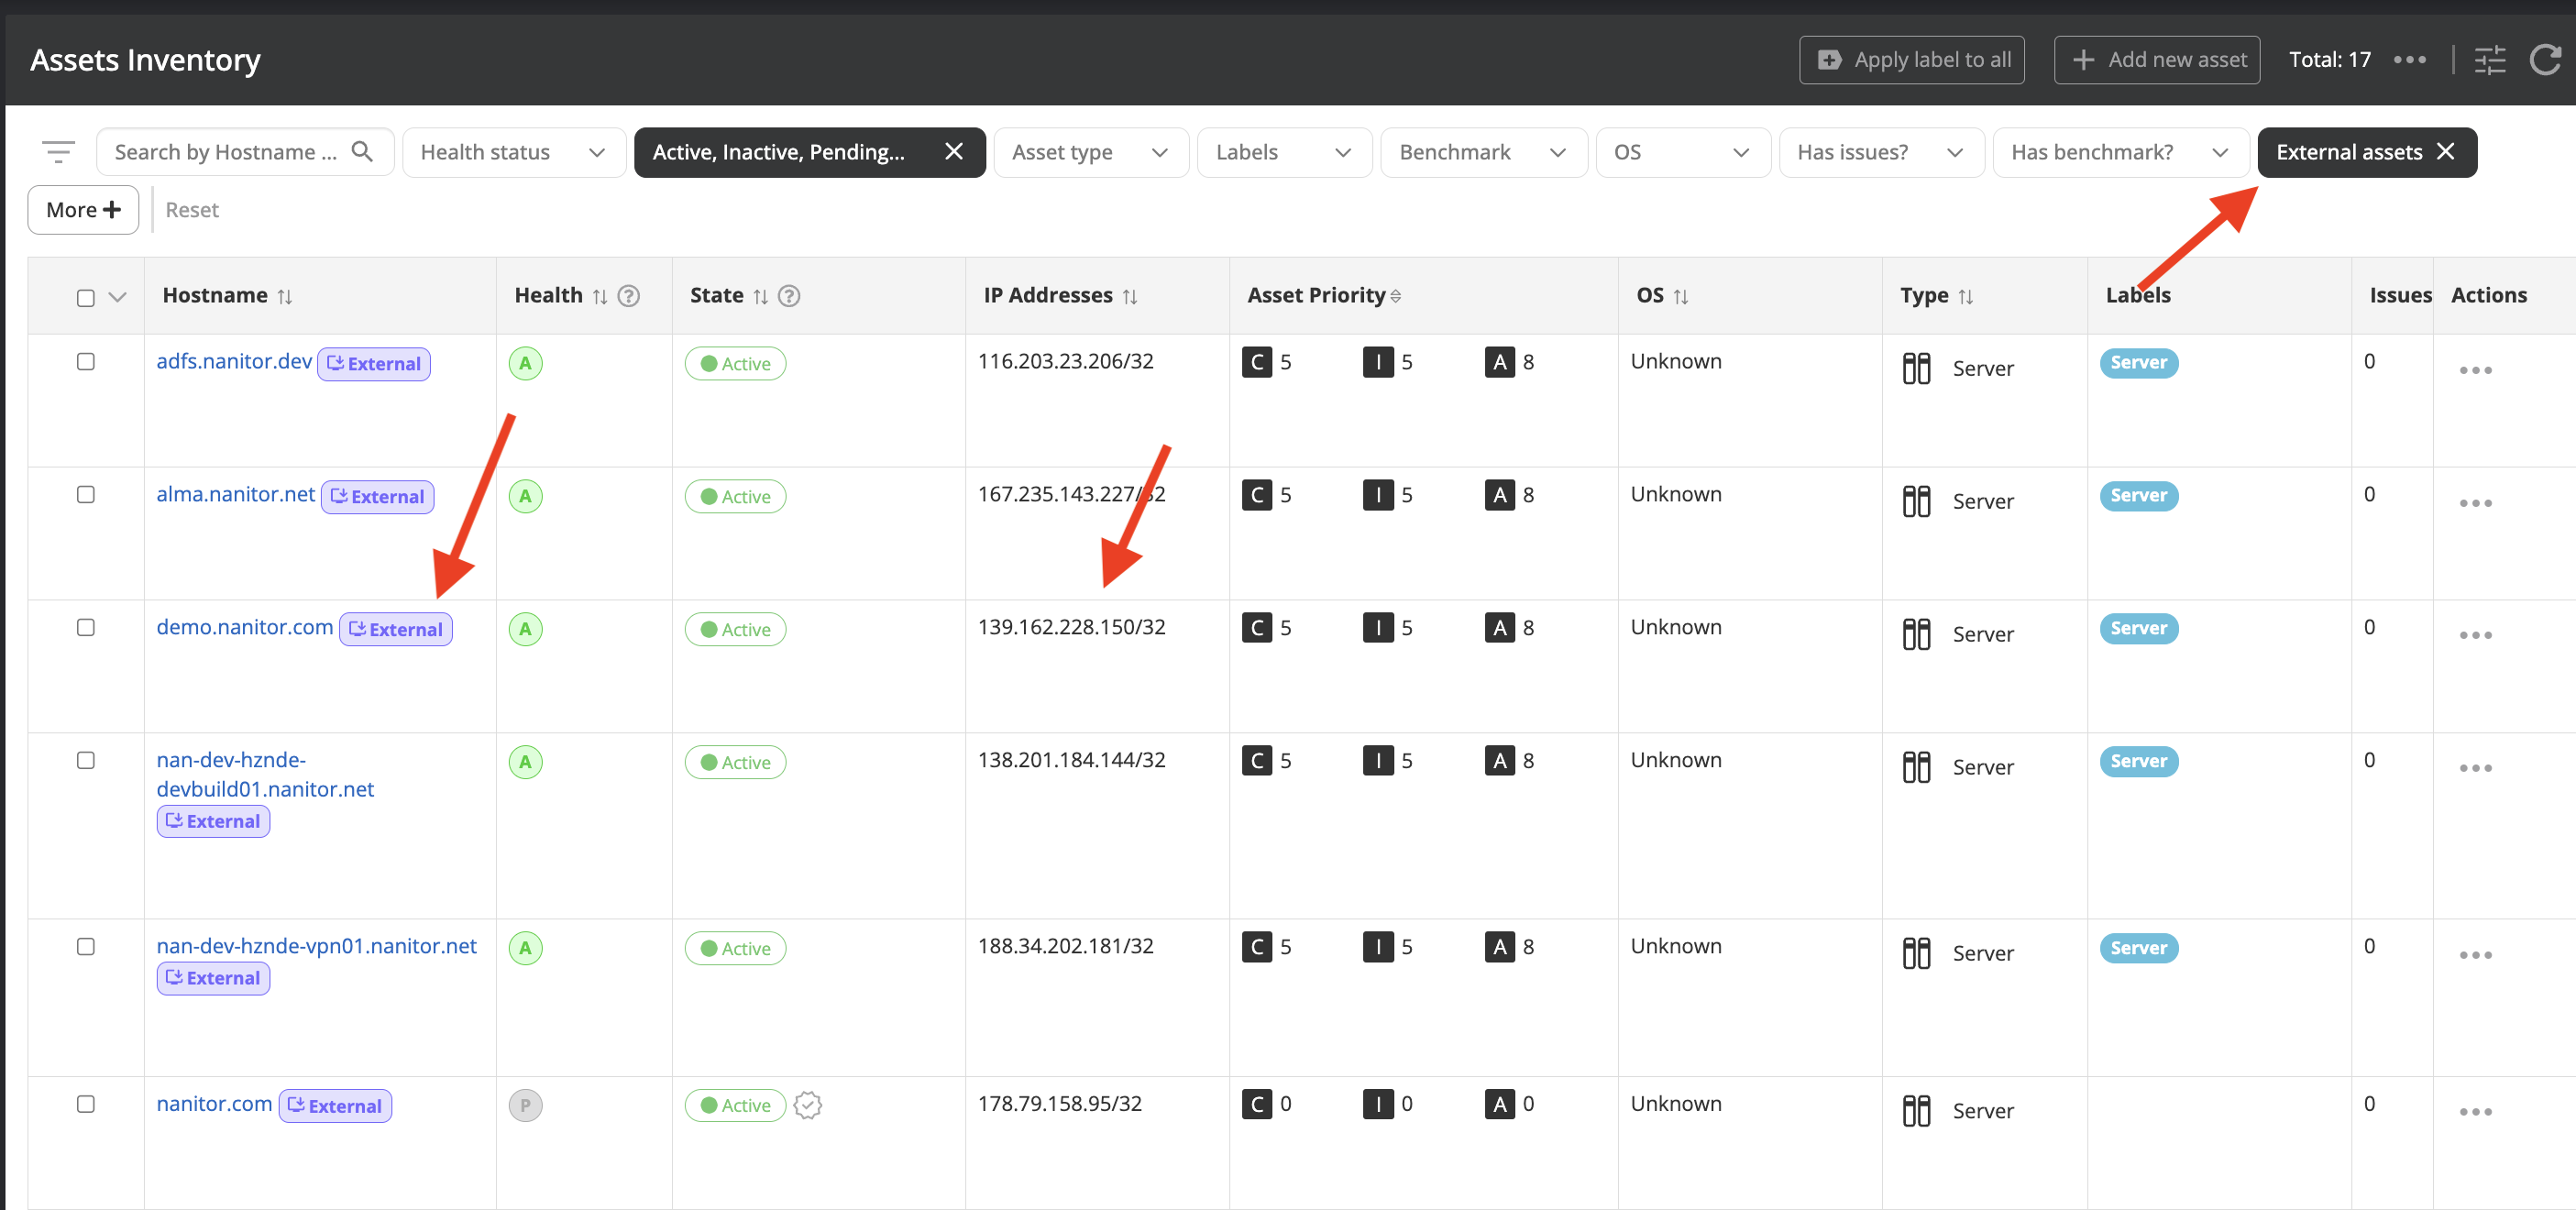The image size is (2576, 1210).
Task: Select the demo.nanitor.com row checkbox
Action: [86, 627]
